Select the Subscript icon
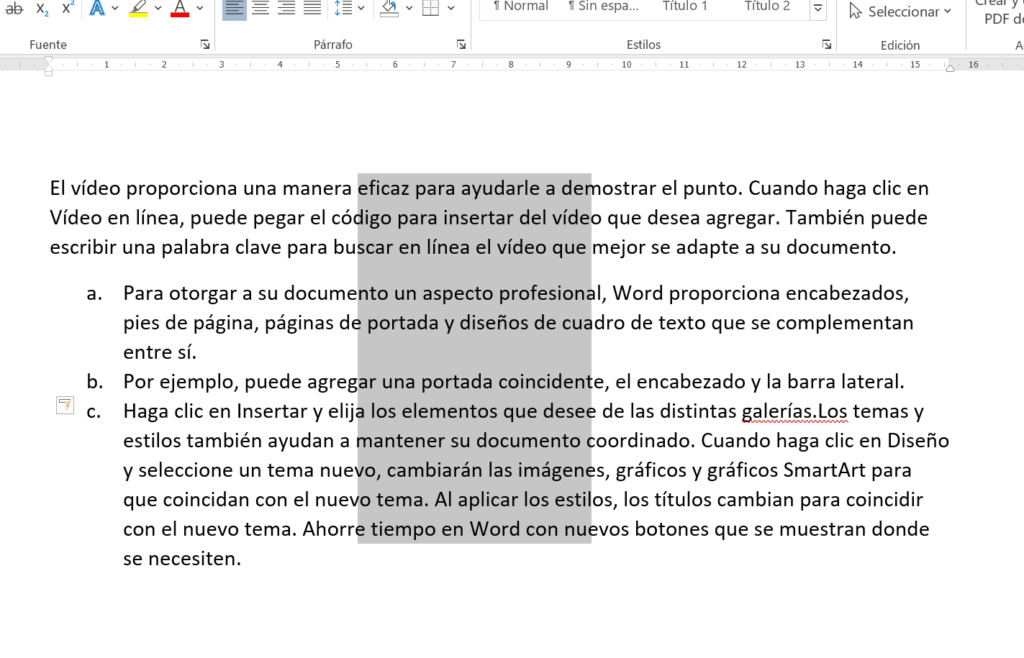This screenshot has width=1024, height=658. pyautogui.click(x=41, y=9)
